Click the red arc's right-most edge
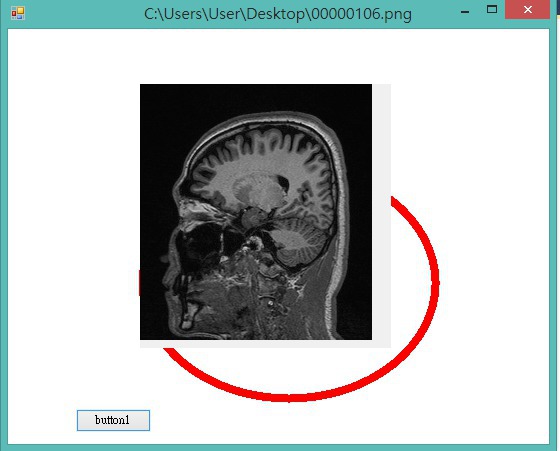 [436, 282]
